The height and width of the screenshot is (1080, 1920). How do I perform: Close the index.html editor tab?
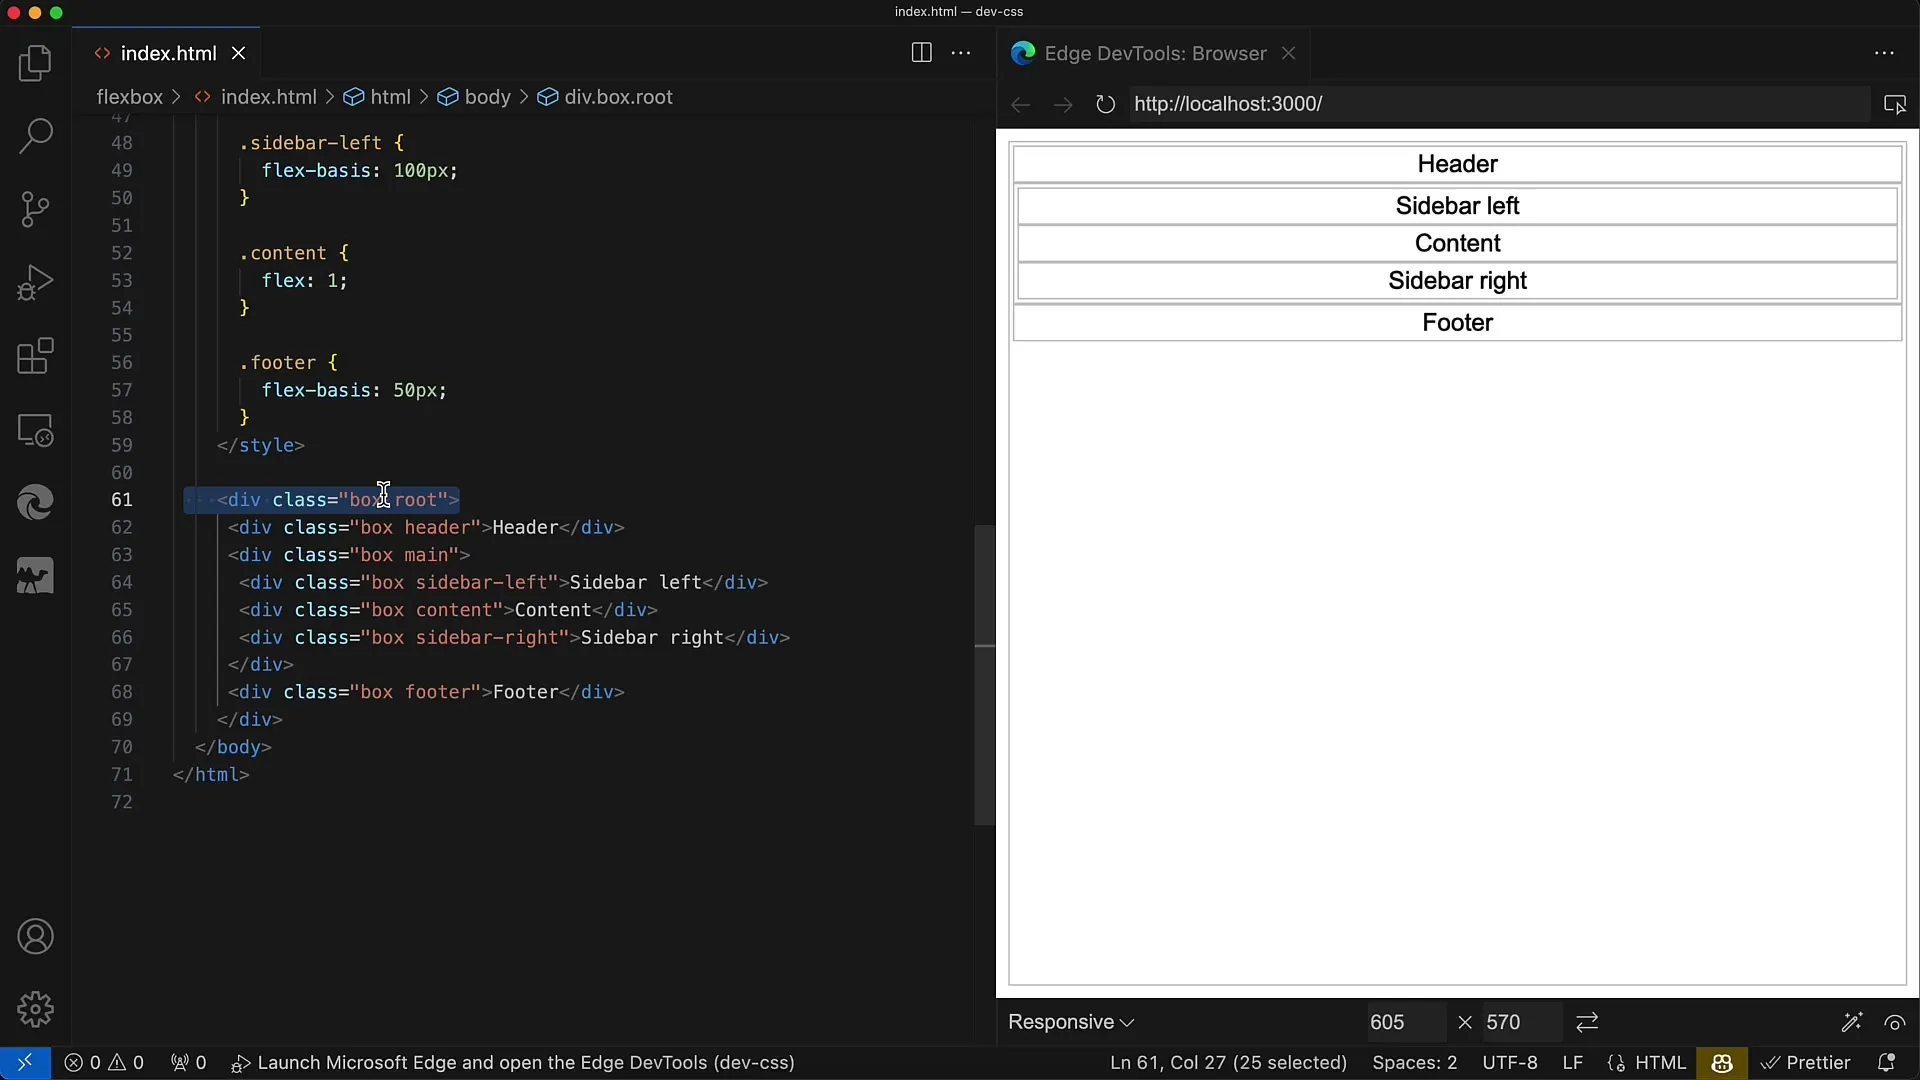click(x=238, y=53)
